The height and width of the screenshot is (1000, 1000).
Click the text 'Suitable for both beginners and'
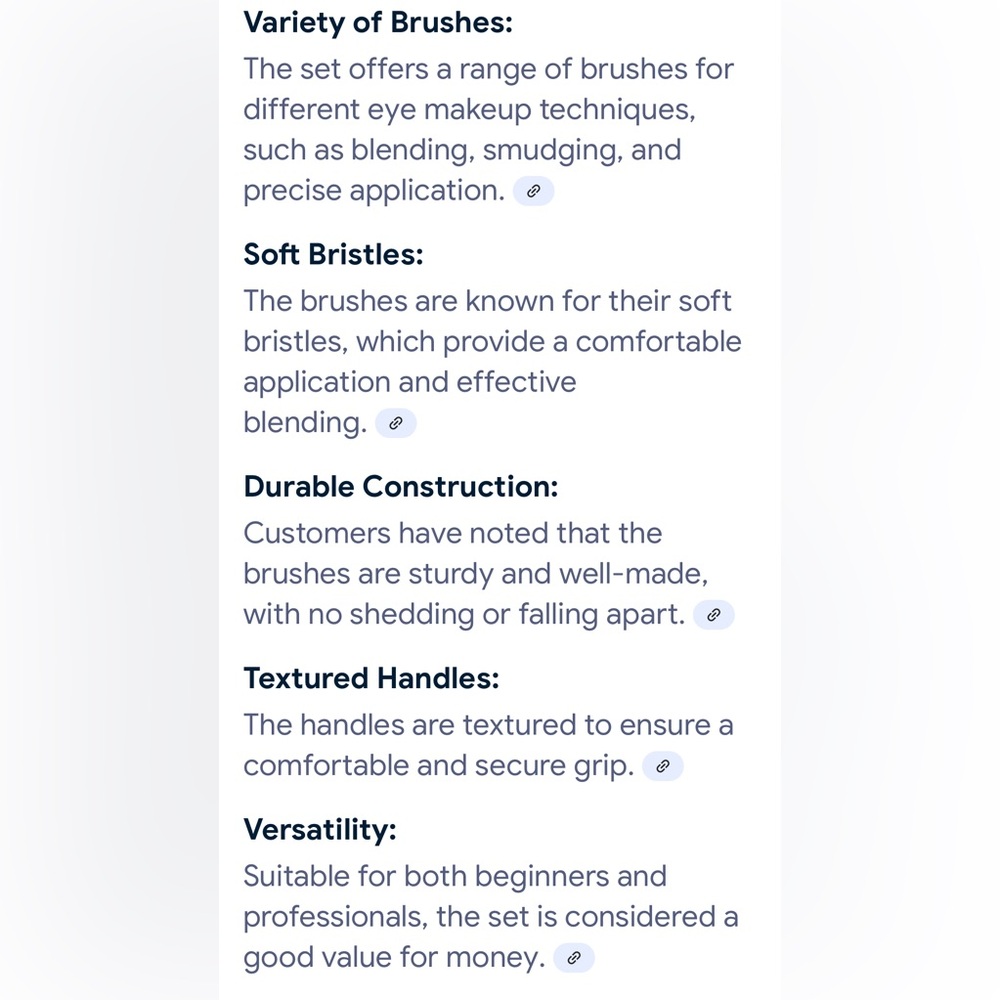[x=455, y=876]
